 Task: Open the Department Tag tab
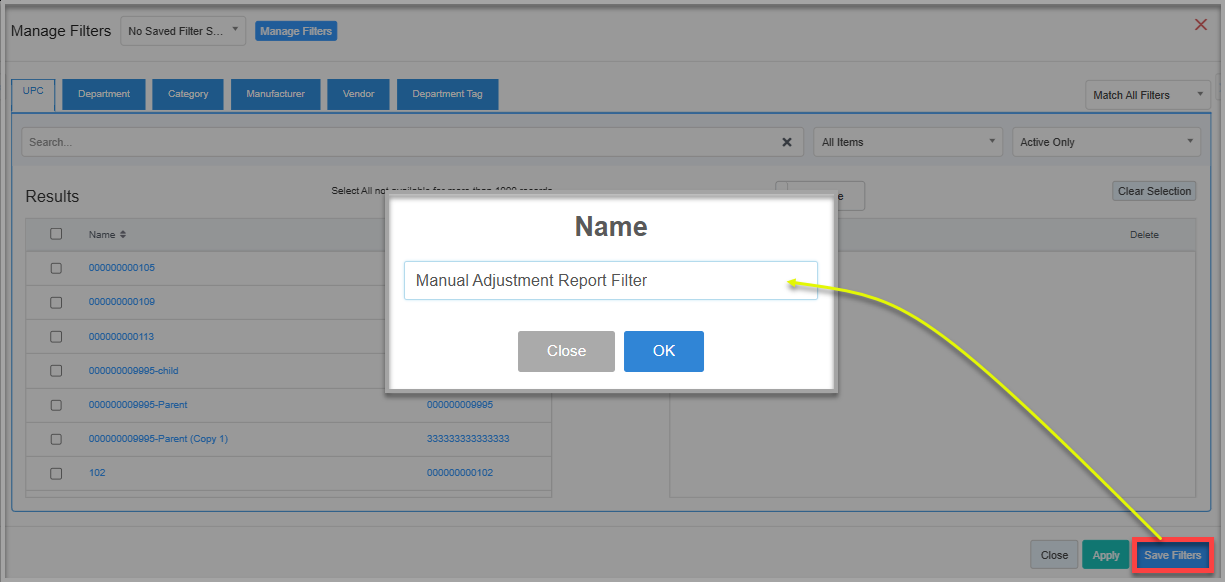tap(447, 94)
